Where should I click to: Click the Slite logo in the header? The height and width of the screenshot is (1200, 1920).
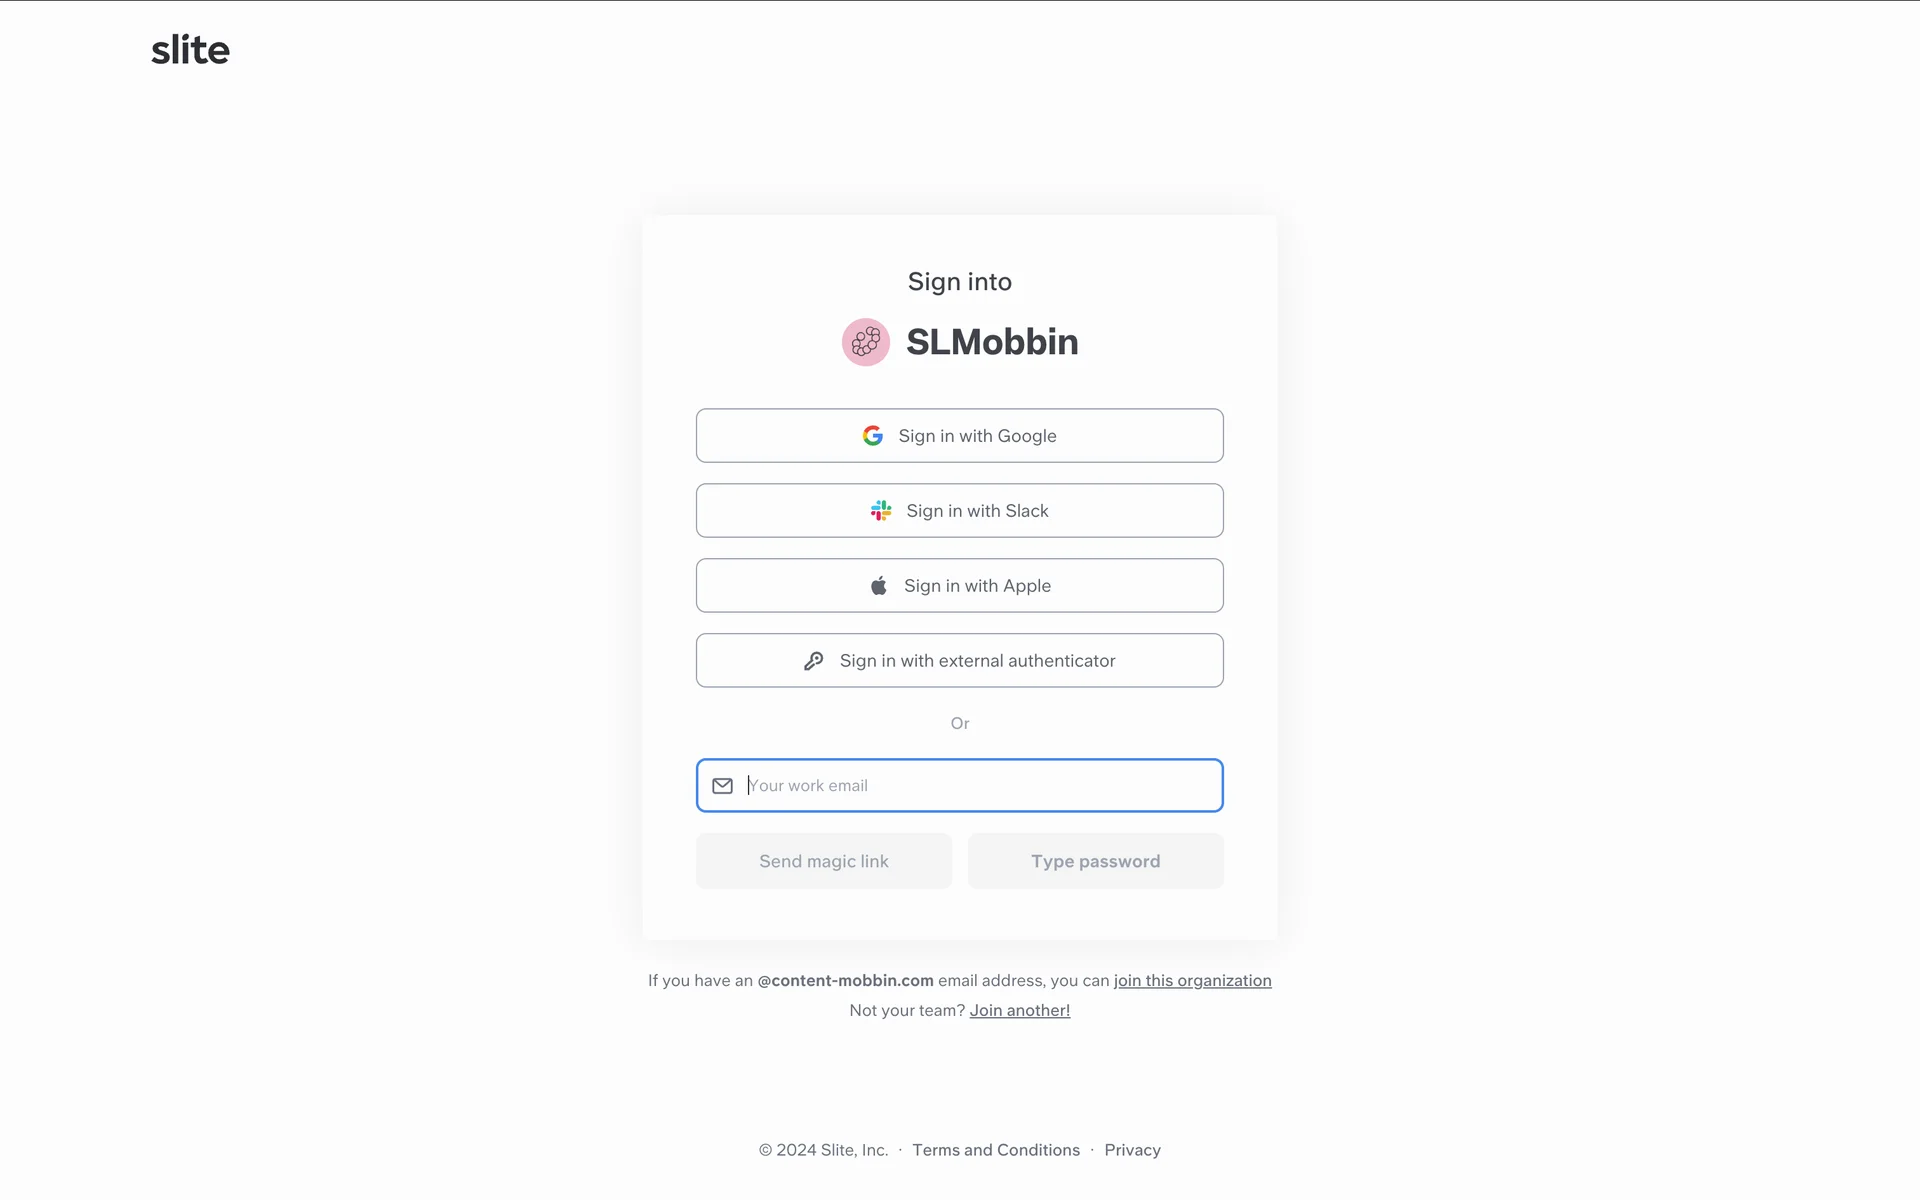(x=190, y=50)
